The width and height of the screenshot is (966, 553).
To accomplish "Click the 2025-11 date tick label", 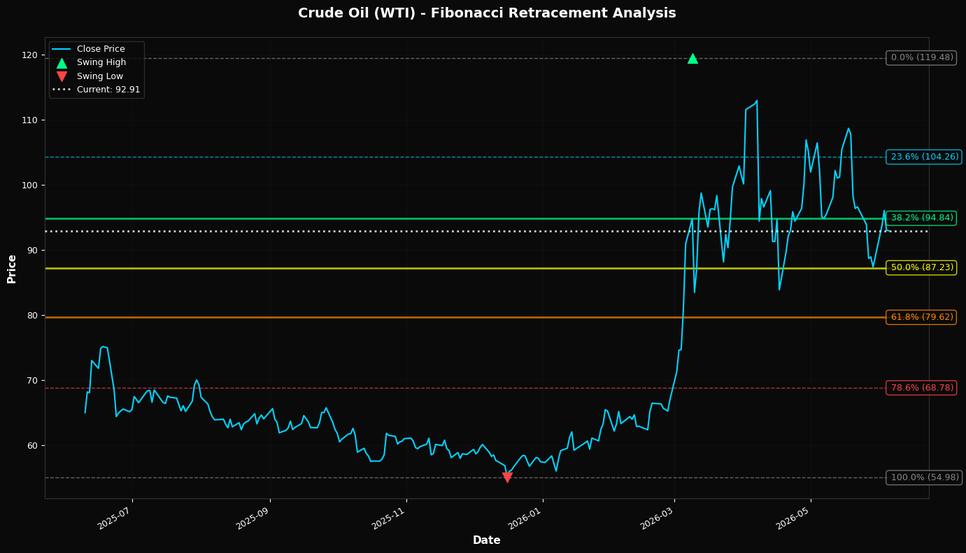I will tap(389, 517).
